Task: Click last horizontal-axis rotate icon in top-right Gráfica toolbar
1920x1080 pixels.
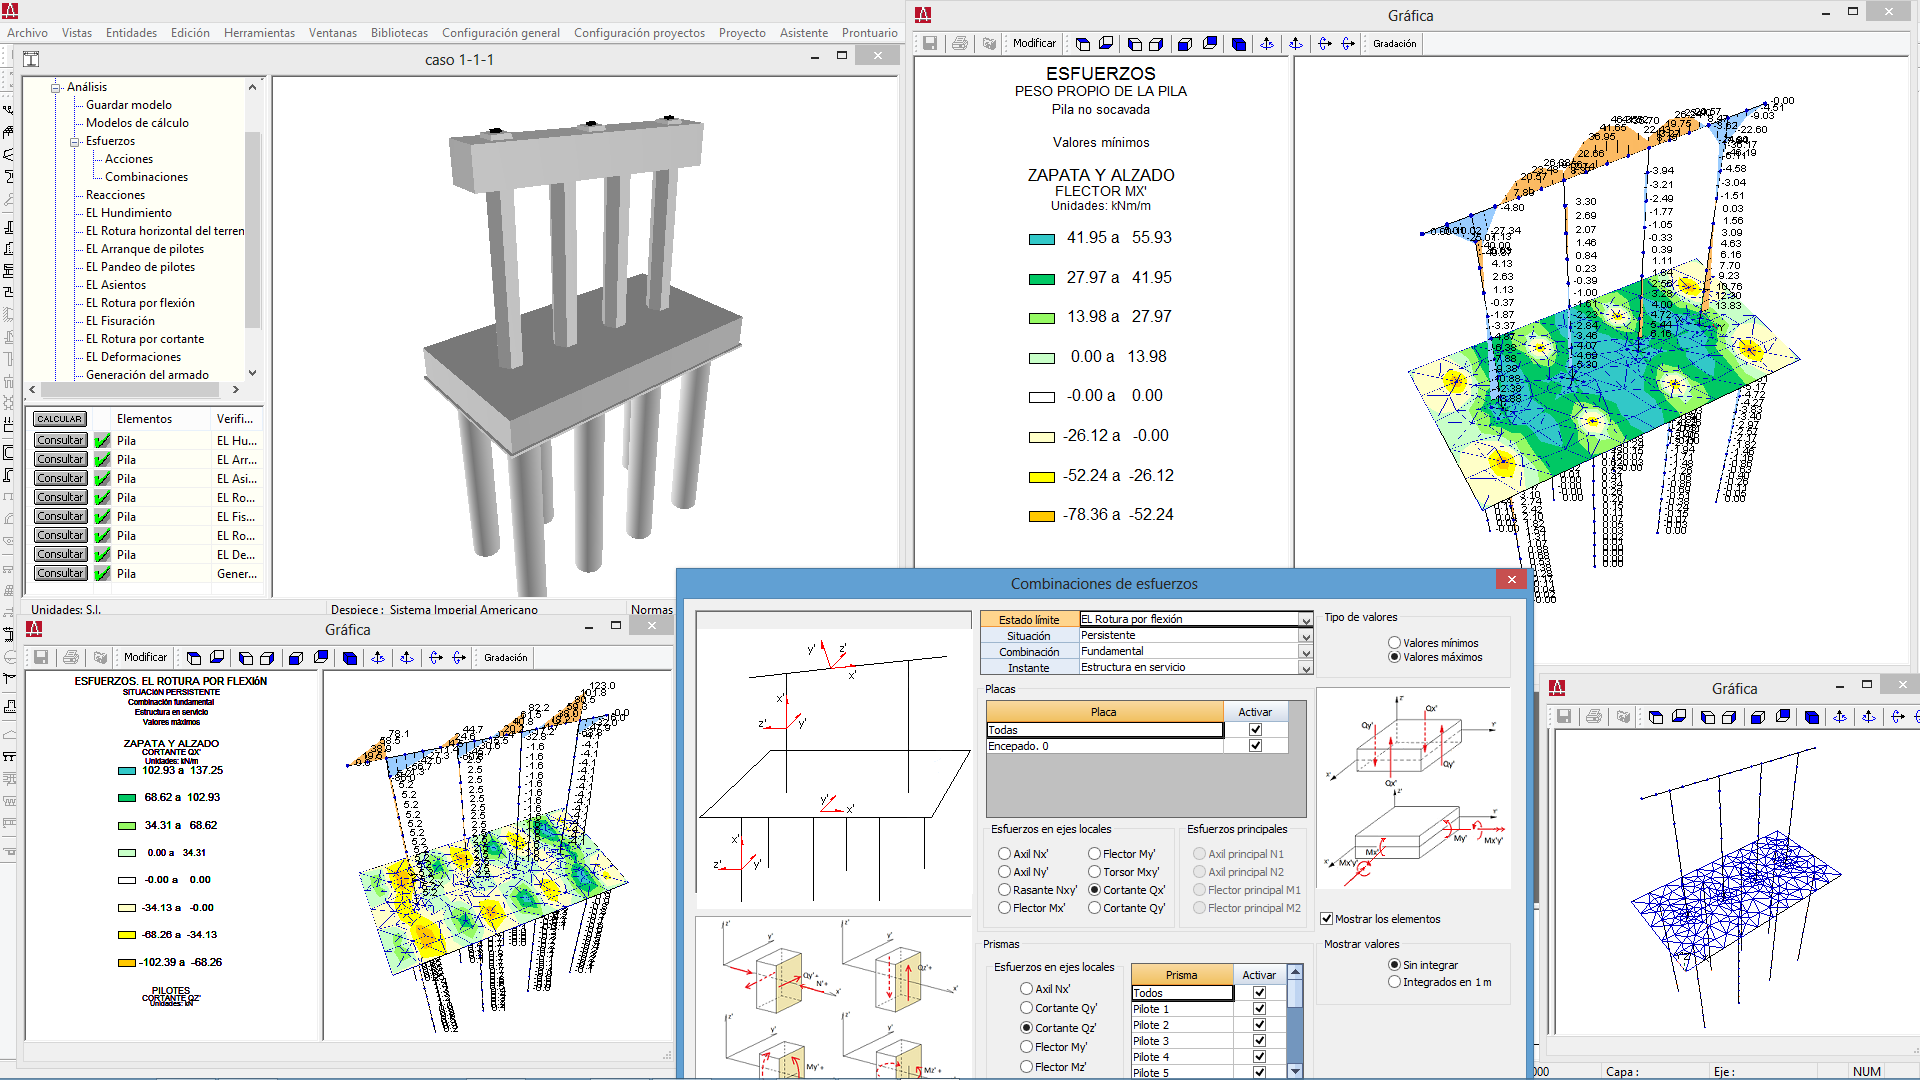Action: 1348,44
